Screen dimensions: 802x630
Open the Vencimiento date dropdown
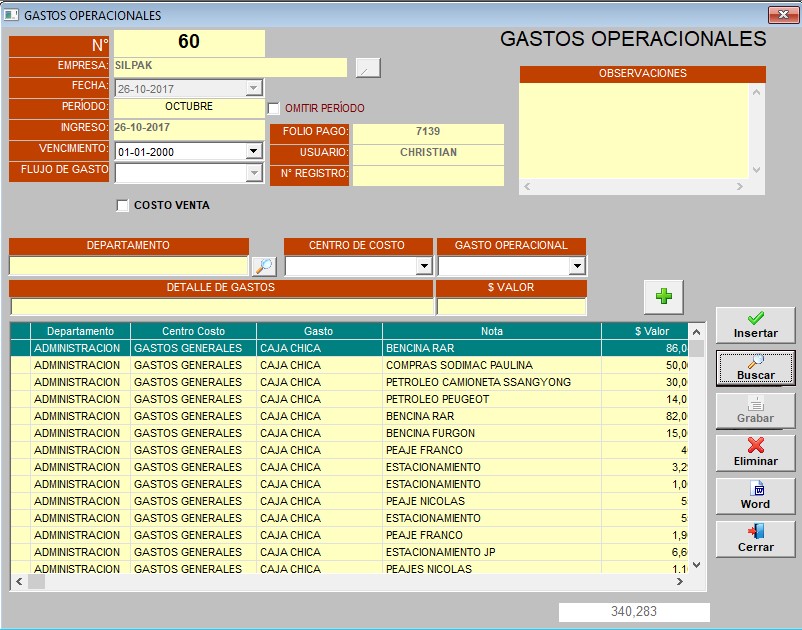pos(254,152)
